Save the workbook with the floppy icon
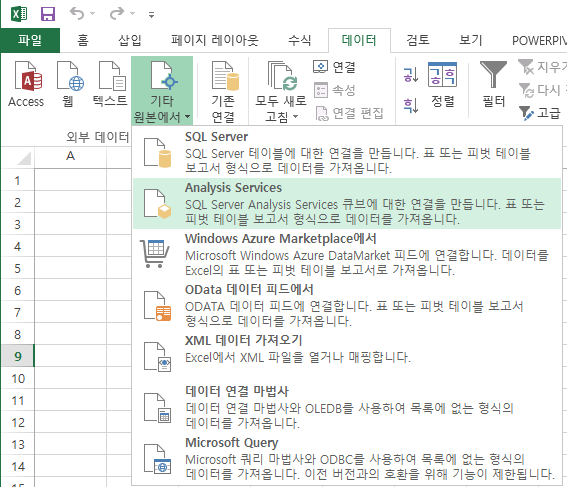The height and width of the screenshot is (487, 567). click(48, 14)
